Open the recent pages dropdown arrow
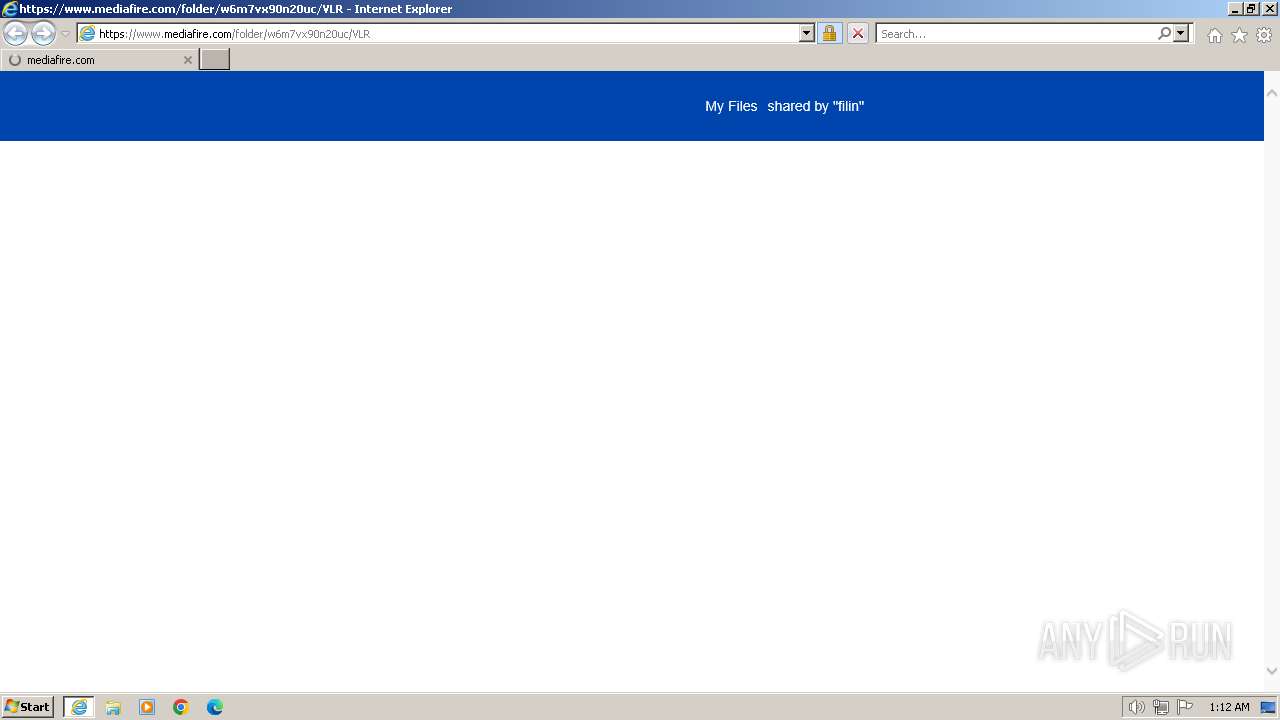Image resolution: width=1280 pixels, height=720 pixels. [x=65, y=34]
